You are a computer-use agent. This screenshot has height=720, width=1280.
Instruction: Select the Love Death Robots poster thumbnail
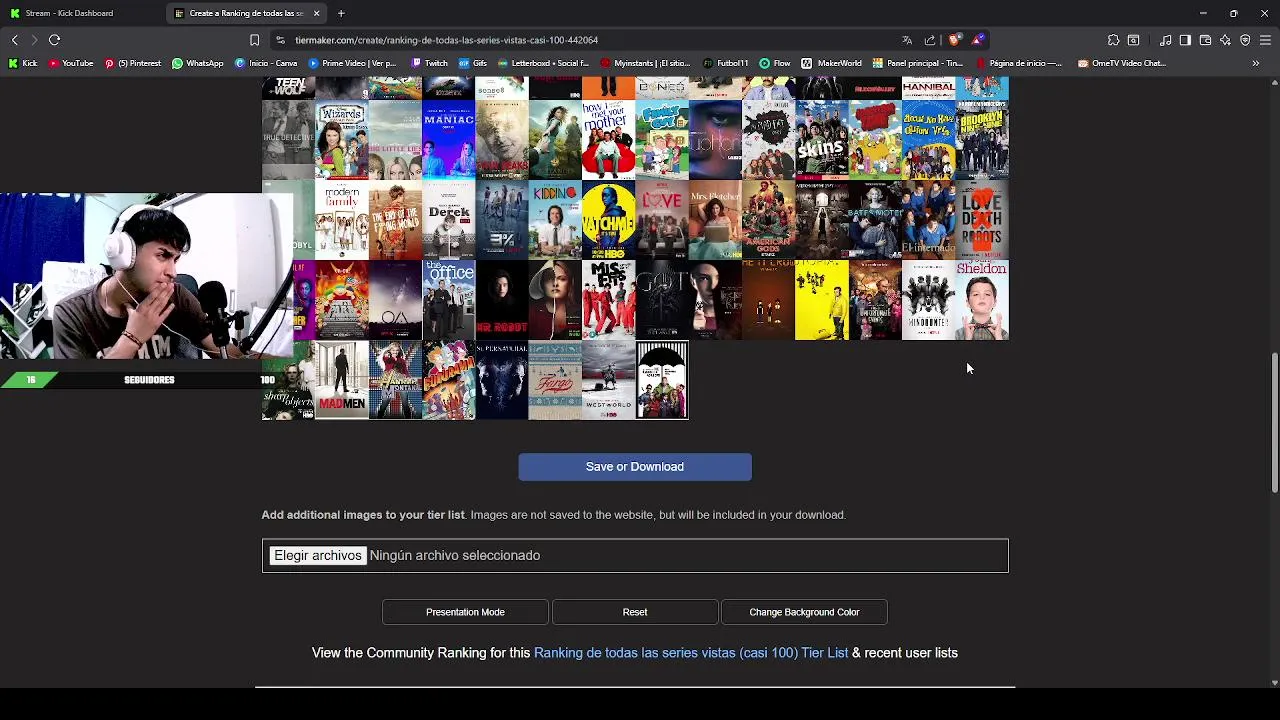click(x=982, y=220)
